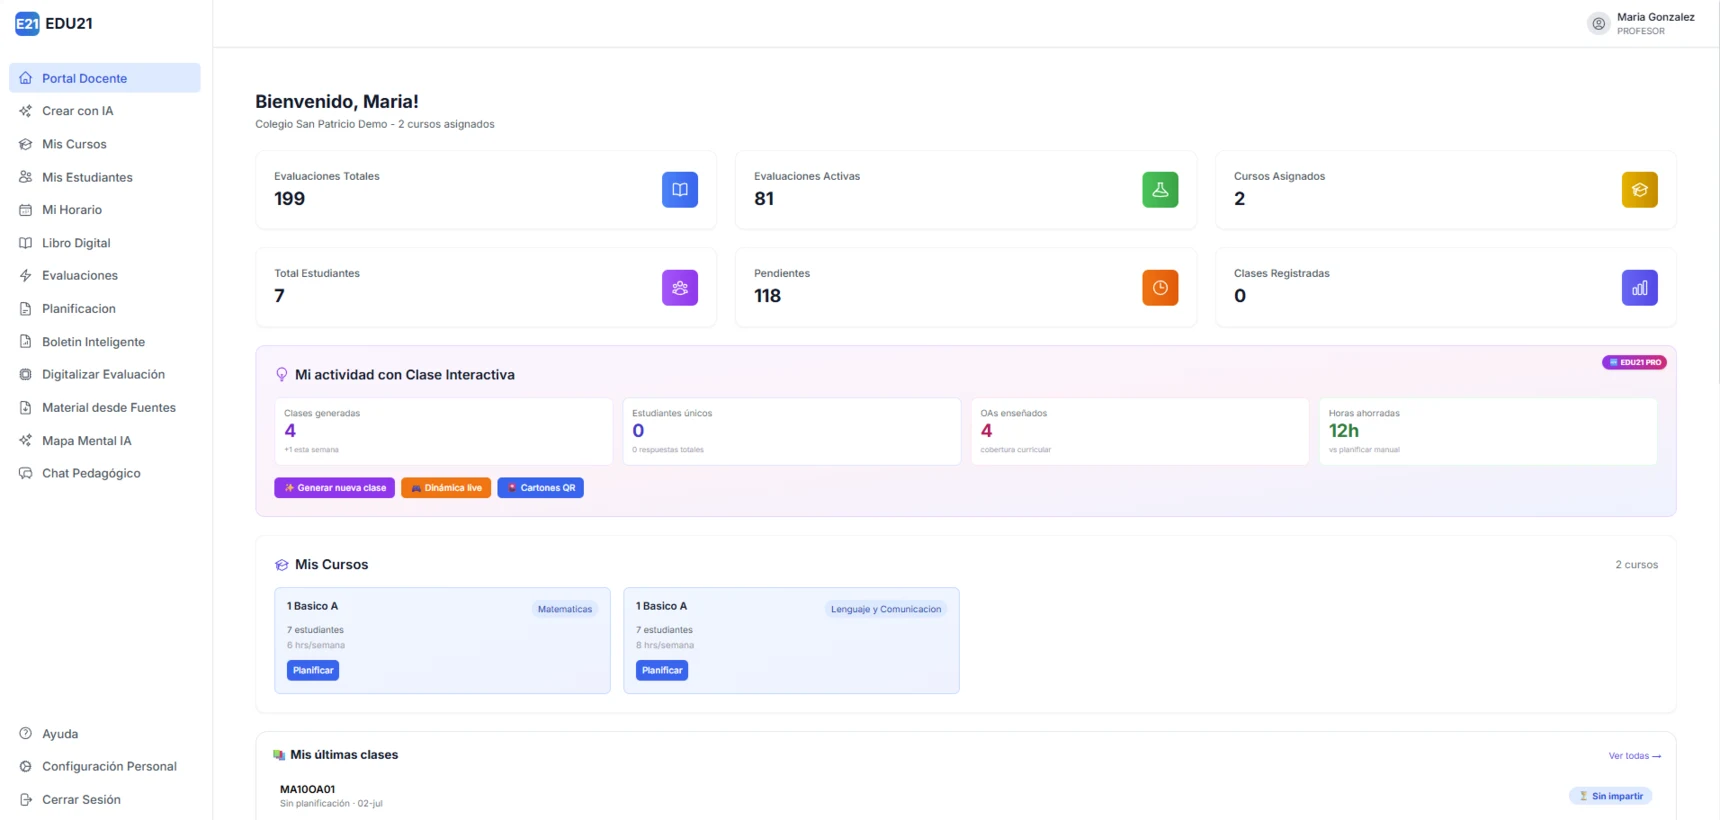Click Planificar for Lenguaje y Comunicacion
The height and width of the screenshot is (820, 1720).
662,671
